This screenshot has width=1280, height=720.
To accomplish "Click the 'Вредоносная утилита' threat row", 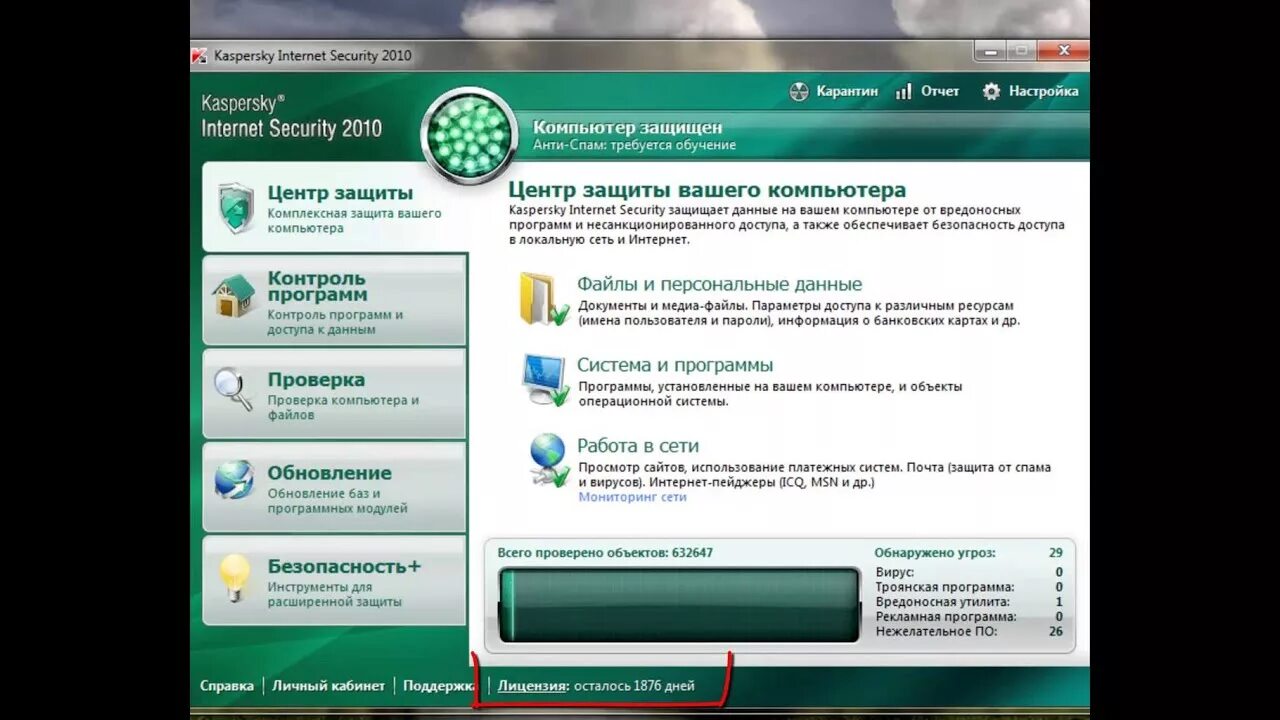I will 969,602.
